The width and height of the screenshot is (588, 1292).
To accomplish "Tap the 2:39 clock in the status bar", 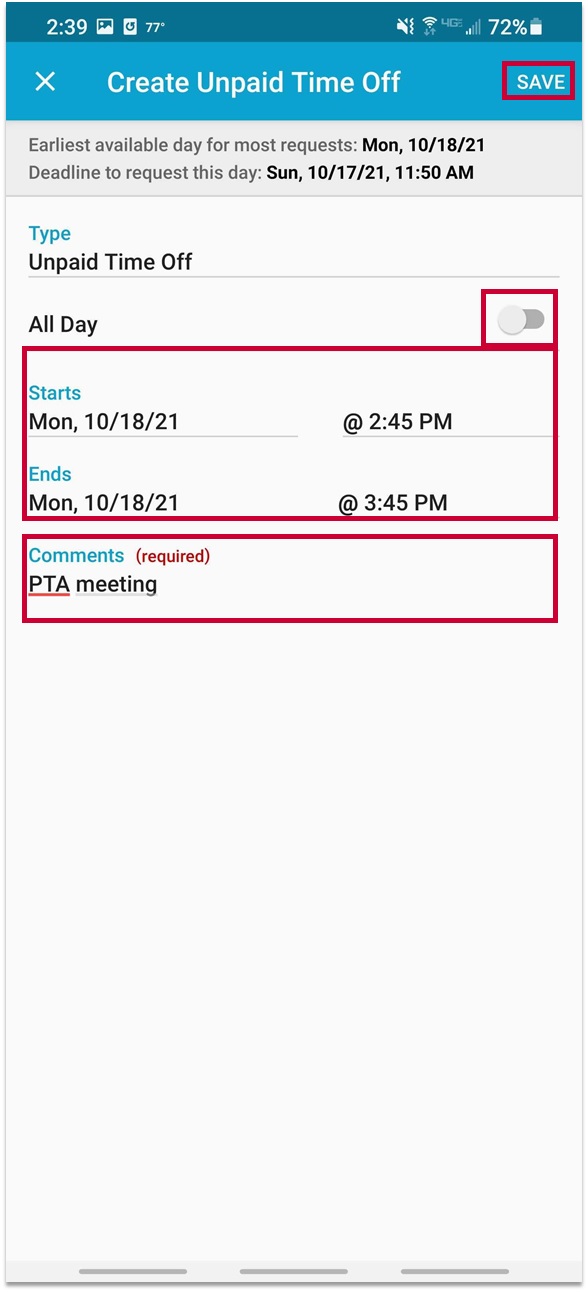I will click(66, 27).
